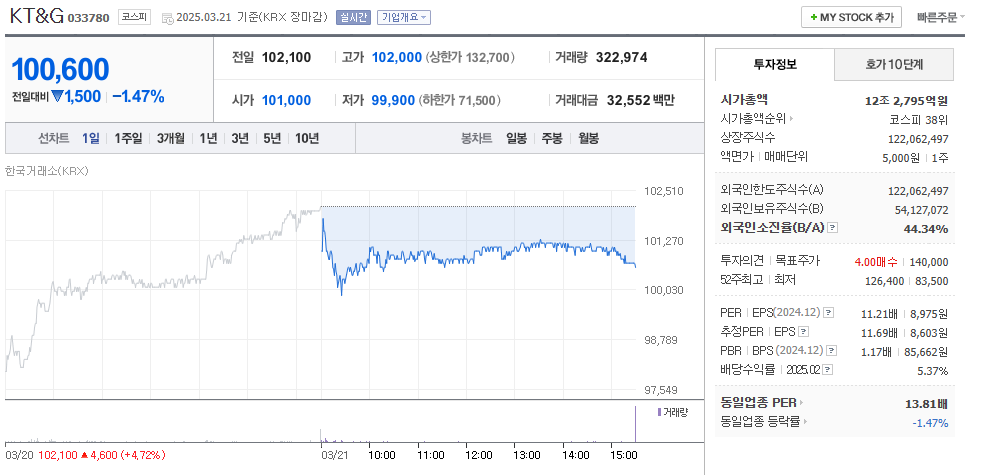
Task: Click the 동일업종 PER value 13.81배
Action: point(927,404)
